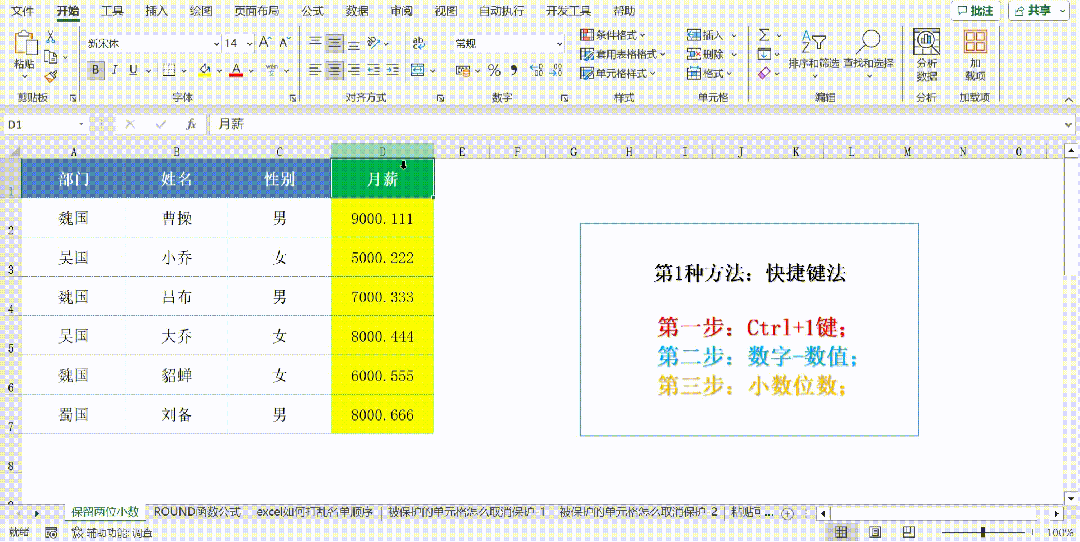
Task: Open the ROUND函数公式 sheet tab
Action: point(197,512)
